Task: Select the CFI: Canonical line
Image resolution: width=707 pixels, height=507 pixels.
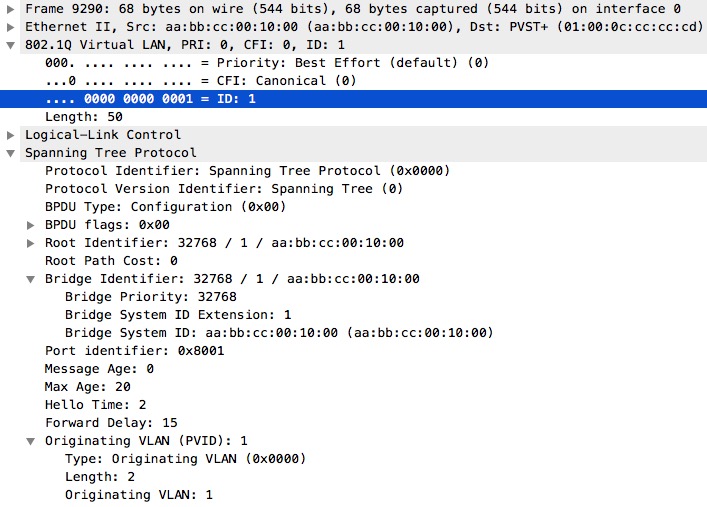Action: [201, 81]
